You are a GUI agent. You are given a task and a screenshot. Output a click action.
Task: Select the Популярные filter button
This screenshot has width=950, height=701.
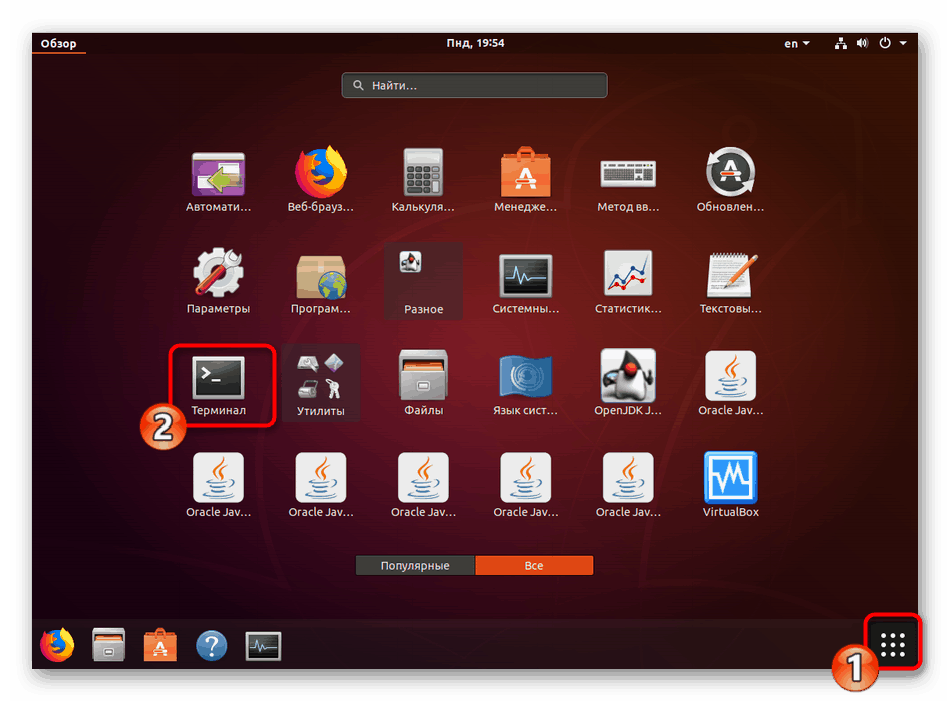coord(414,565)
